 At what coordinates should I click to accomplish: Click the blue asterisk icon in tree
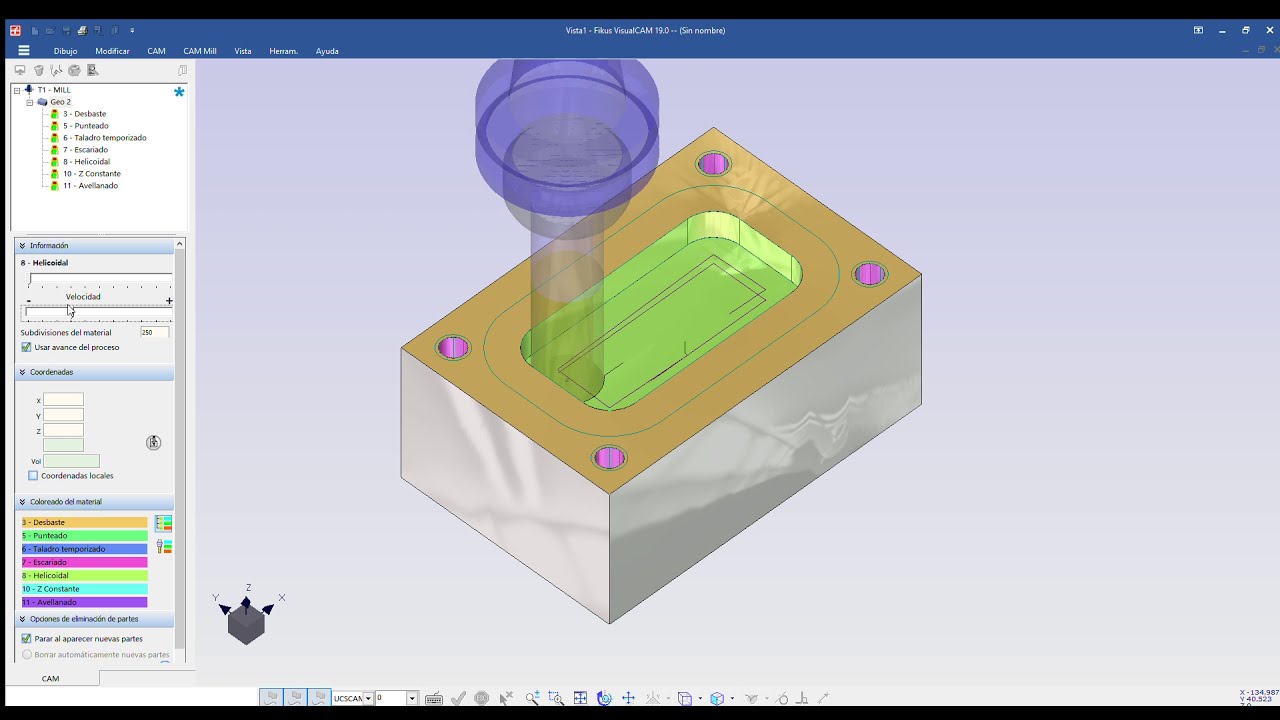click(179, 91)
